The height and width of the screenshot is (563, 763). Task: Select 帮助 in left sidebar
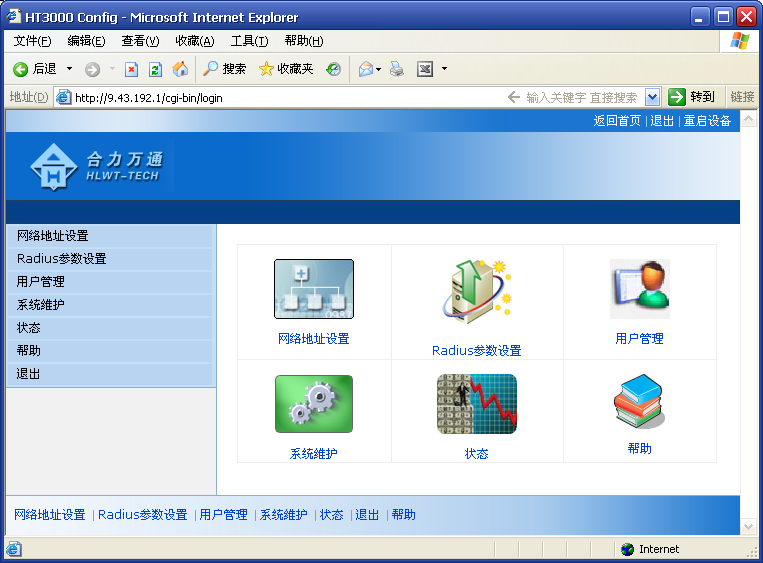click(110, 351)
